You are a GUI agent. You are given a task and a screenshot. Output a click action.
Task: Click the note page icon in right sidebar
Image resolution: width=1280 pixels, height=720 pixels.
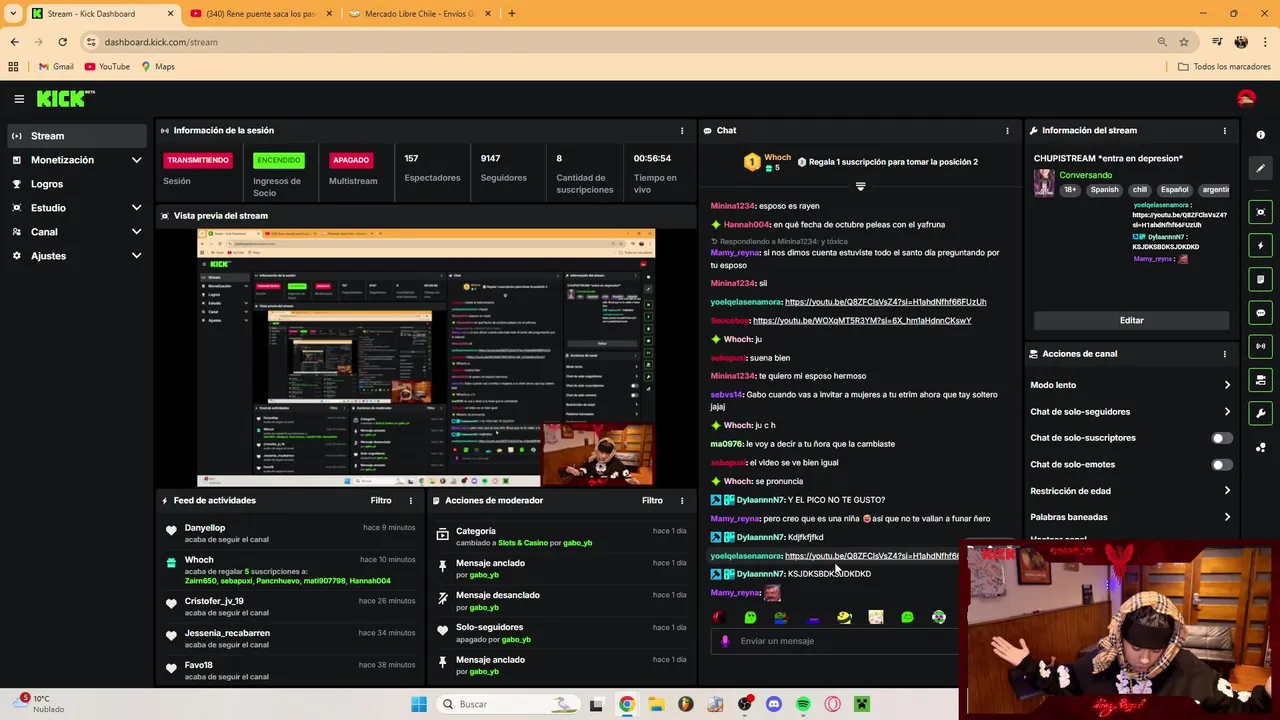pyautogui.click(x=1260, y=279)
